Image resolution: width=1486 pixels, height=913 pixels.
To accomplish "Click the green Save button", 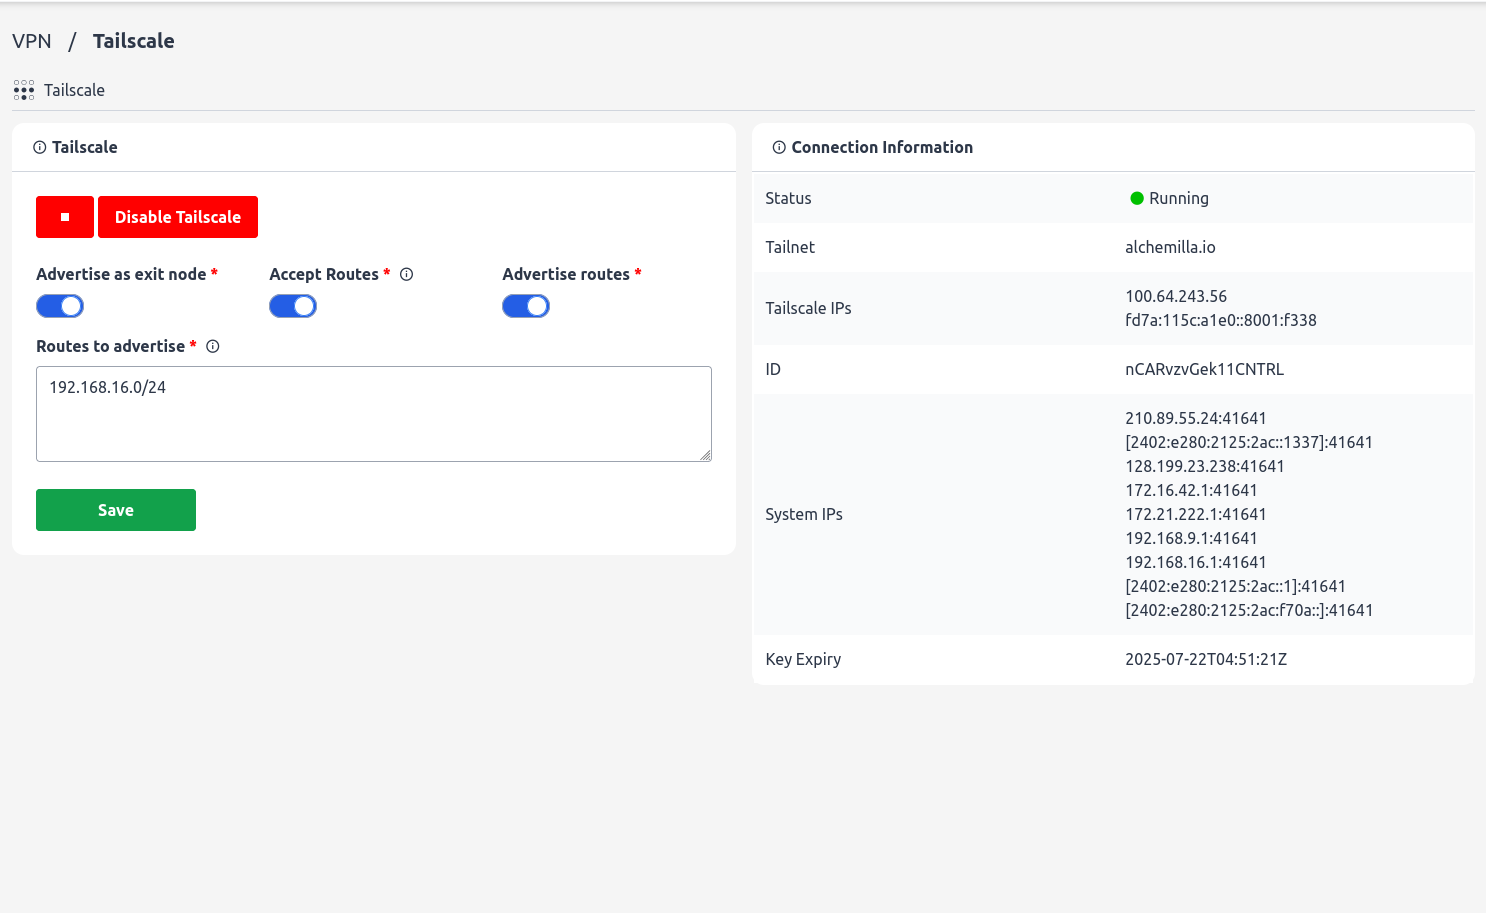I will [116, 510].
